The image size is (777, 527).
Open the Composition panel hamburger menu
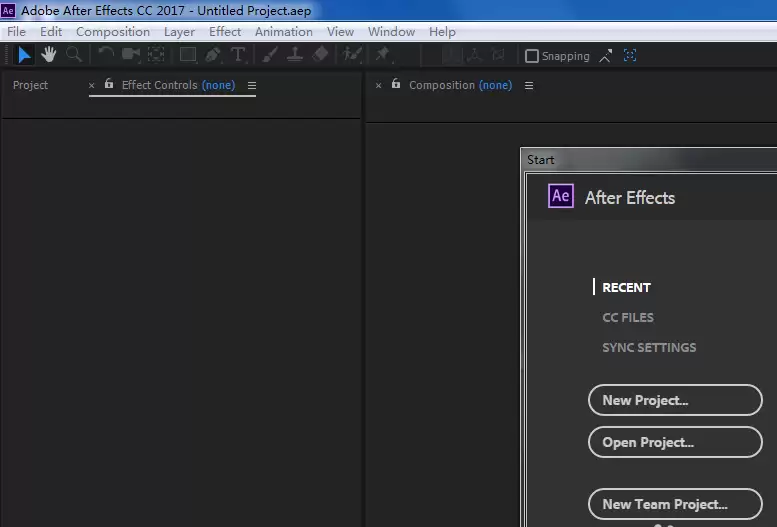point(529,86)
